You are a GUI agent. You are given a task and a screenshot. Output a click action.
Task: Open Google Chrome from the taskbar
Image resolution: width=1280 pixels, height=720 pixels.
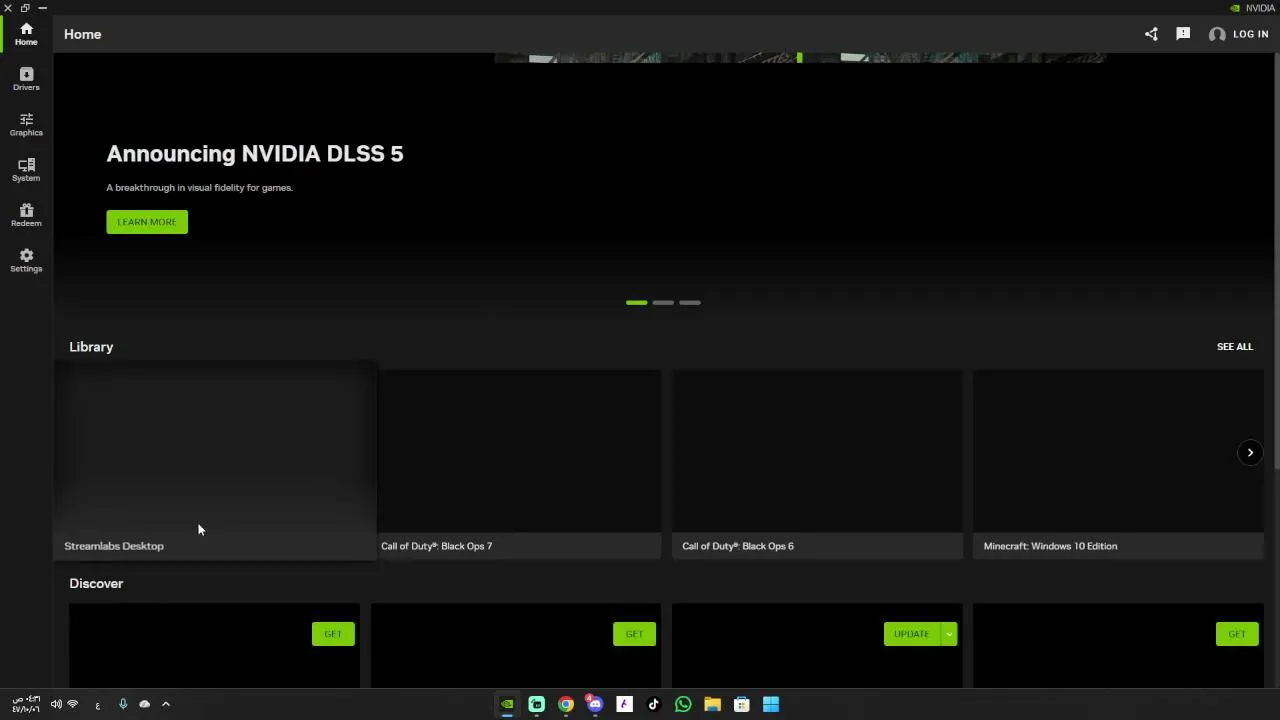pyautogui.click(x=566, y=704)
